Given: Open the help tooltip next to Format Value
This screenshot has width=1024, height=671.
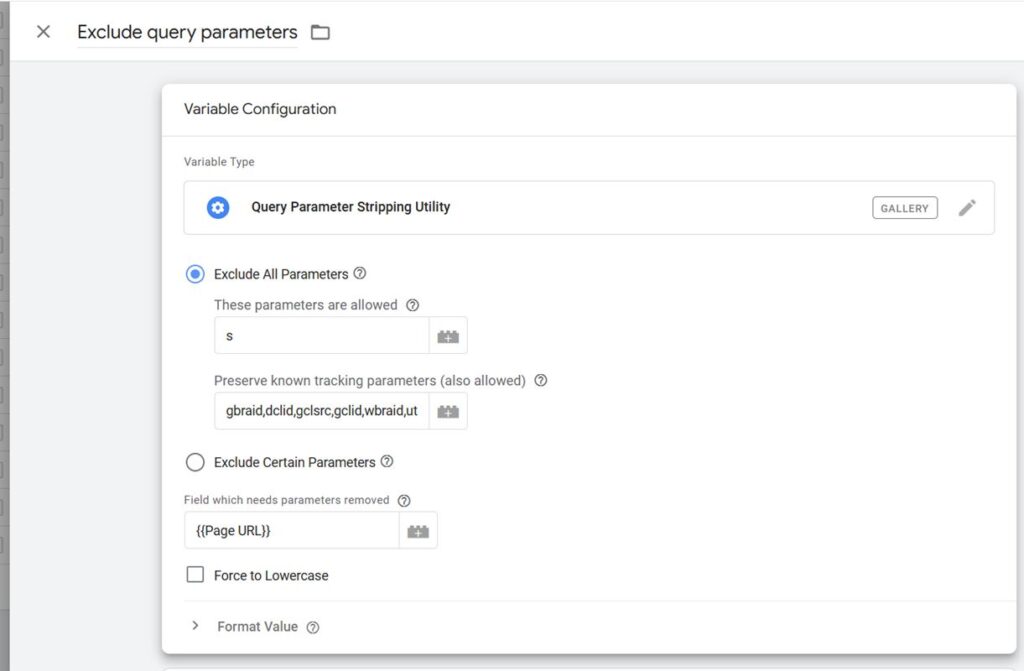Looking at the screenshot, I should coord(313,627).
